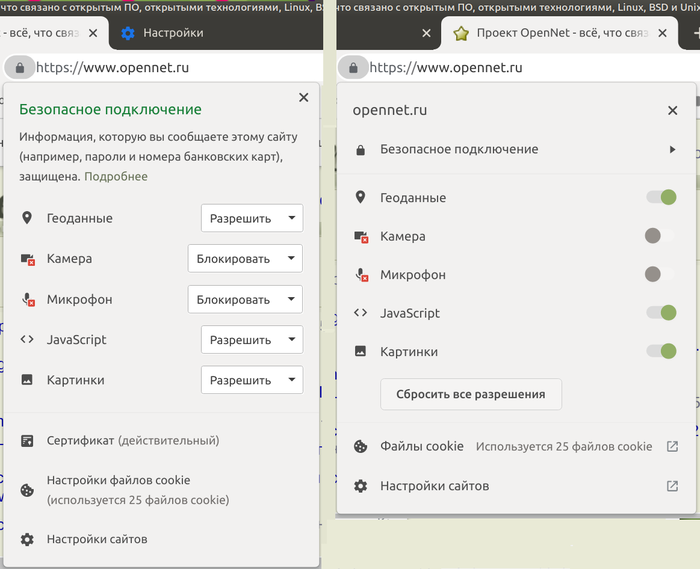Click the certificate icon
This screenshot has height=569, width=700.
coord(27,440)
